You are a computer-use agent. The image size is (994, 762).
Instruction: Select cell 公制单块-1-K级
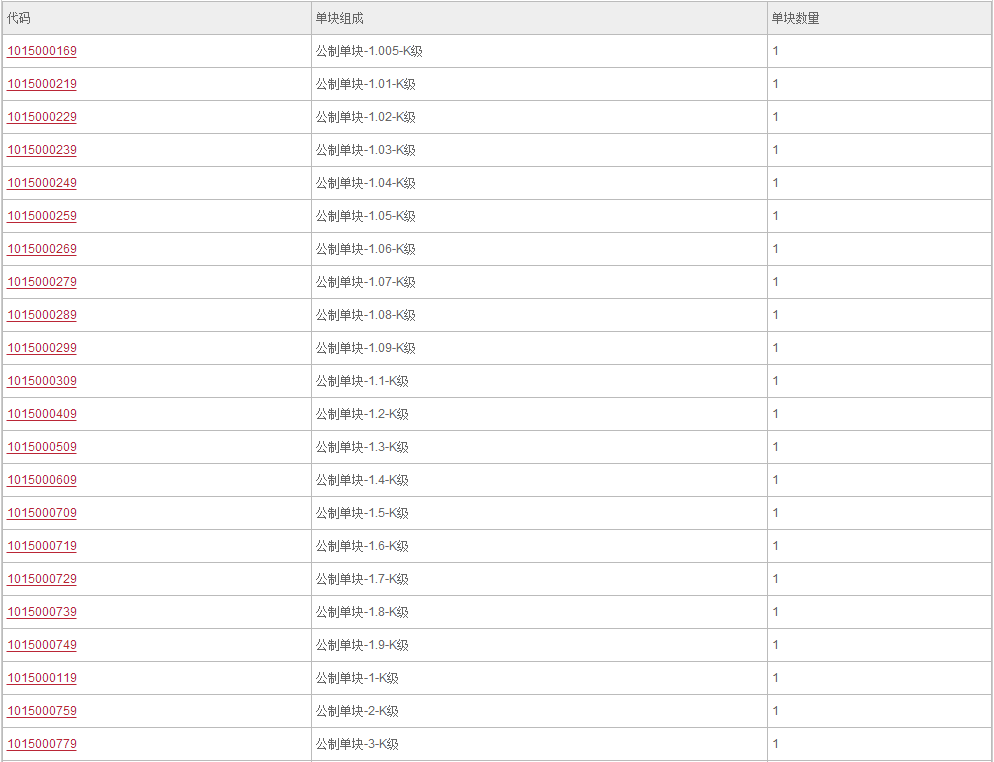539,677
